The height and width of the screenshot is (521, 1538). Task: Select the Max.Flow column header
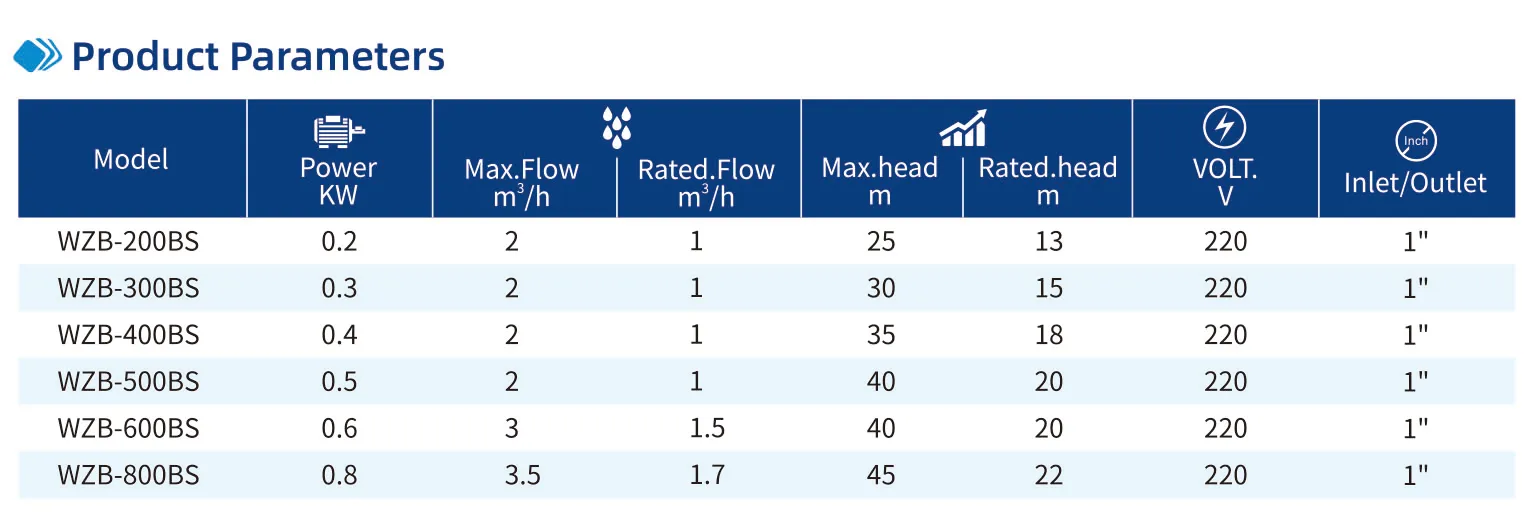pyautogui.click(x=521, y=181)
